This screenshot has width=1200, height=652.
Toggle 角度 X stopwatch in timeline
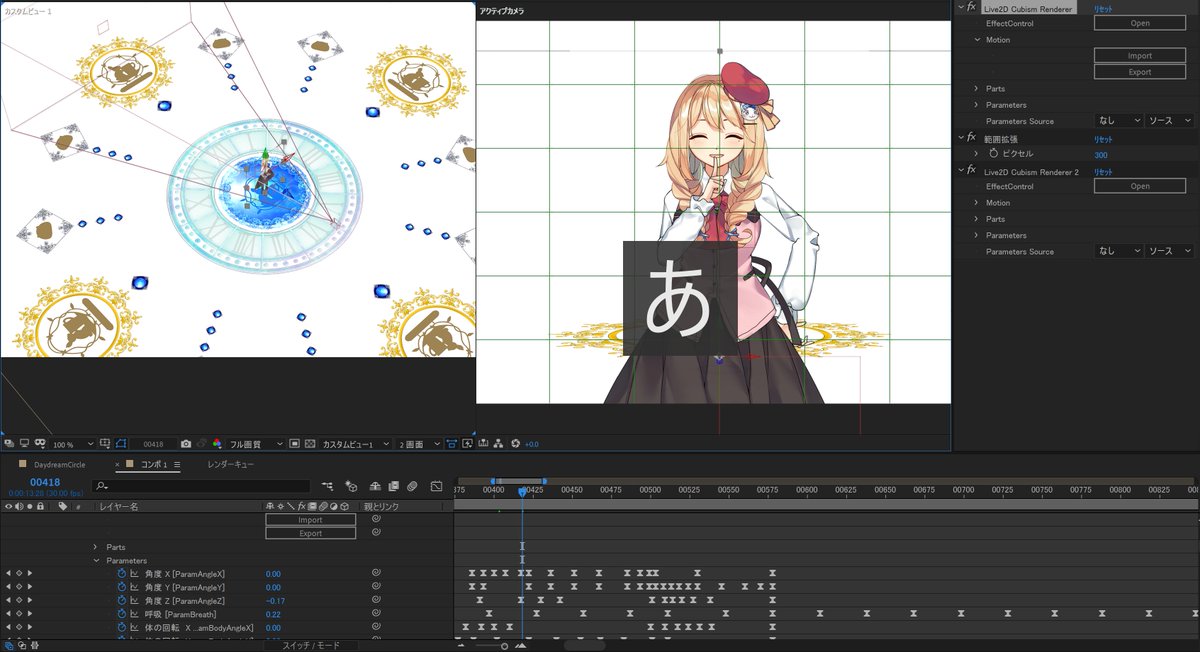coord(122,574)
